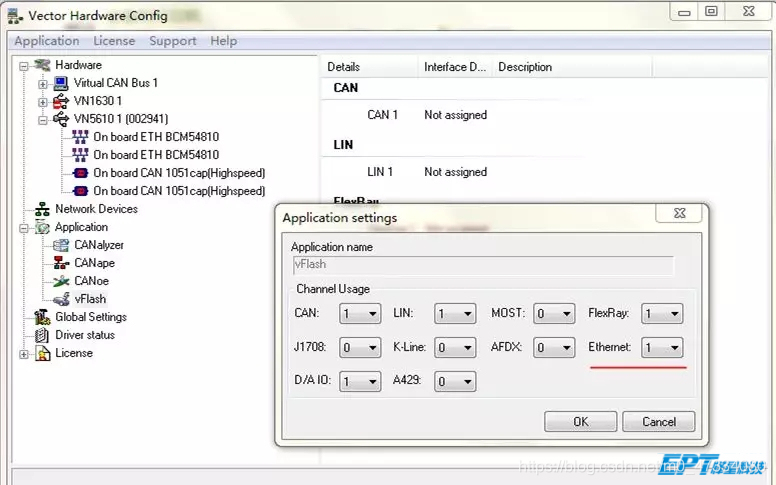The image size is (776, 485).
Task: Open the MOST channel count dropdown
Action: tap(554, 314)
